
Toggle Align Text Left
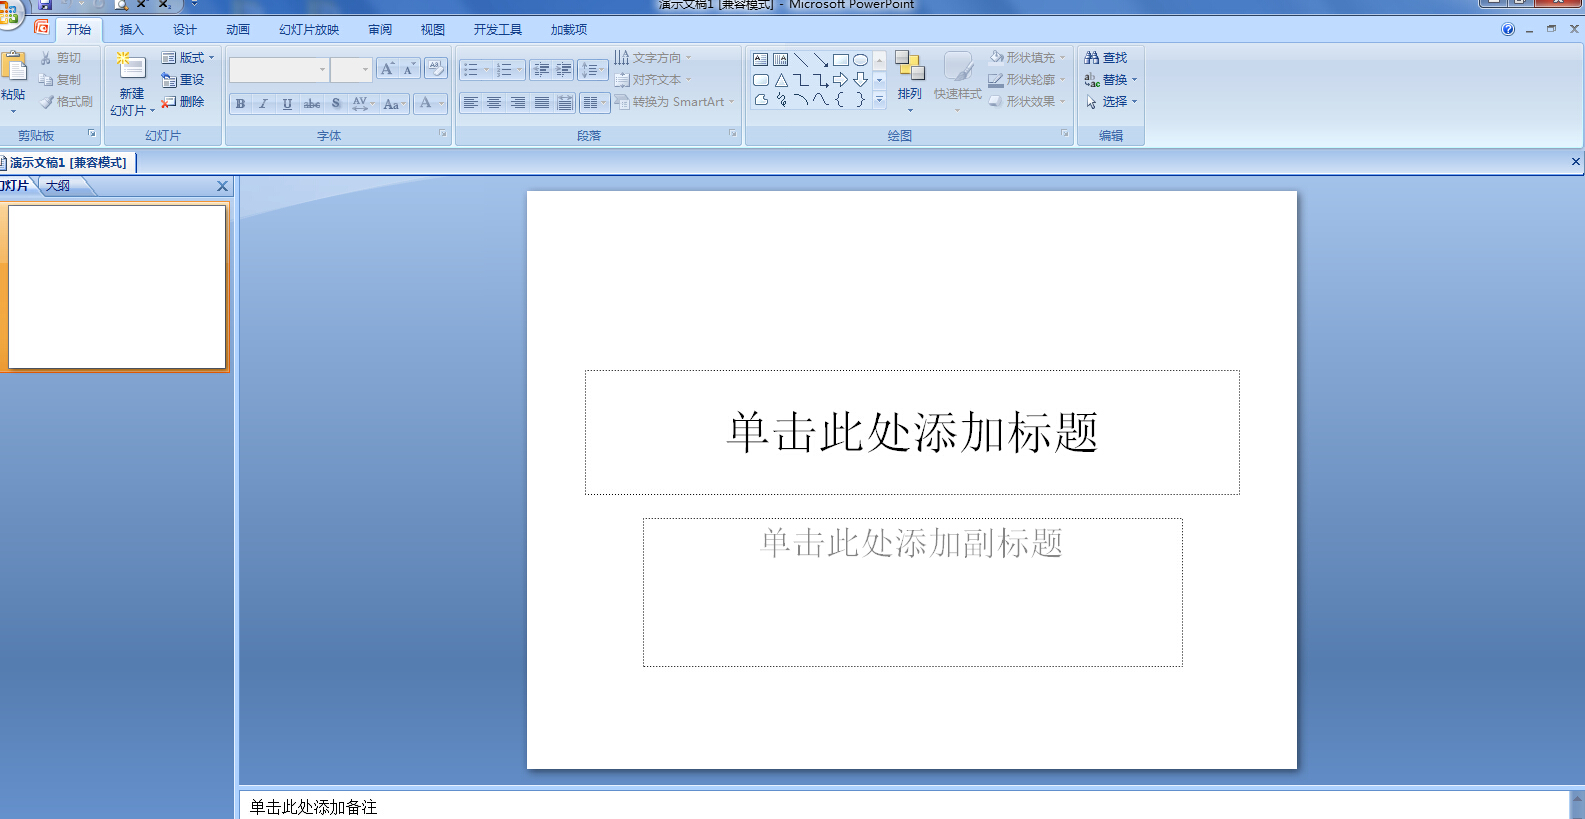click(x=470, y=103)
